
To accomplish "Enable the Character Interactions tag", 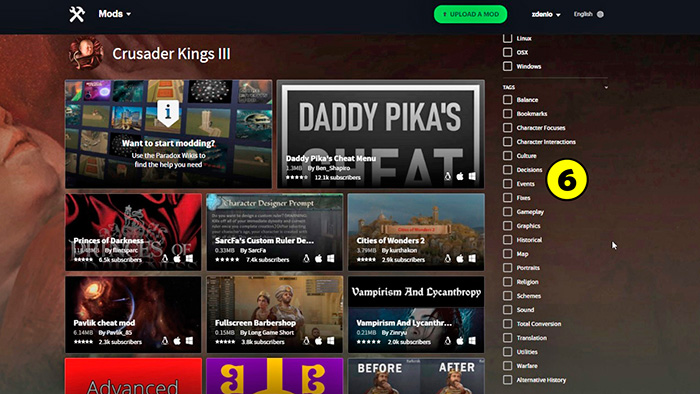I will [508, 141].
